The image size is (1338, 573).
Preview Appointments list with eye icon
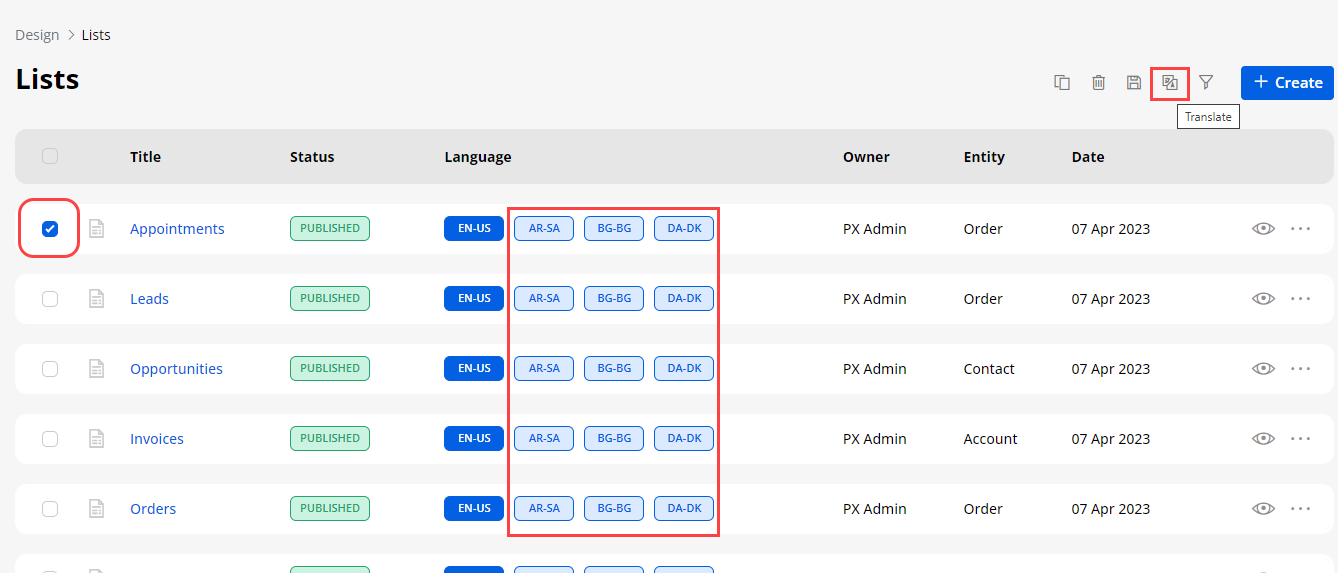tap(1263, 229)
